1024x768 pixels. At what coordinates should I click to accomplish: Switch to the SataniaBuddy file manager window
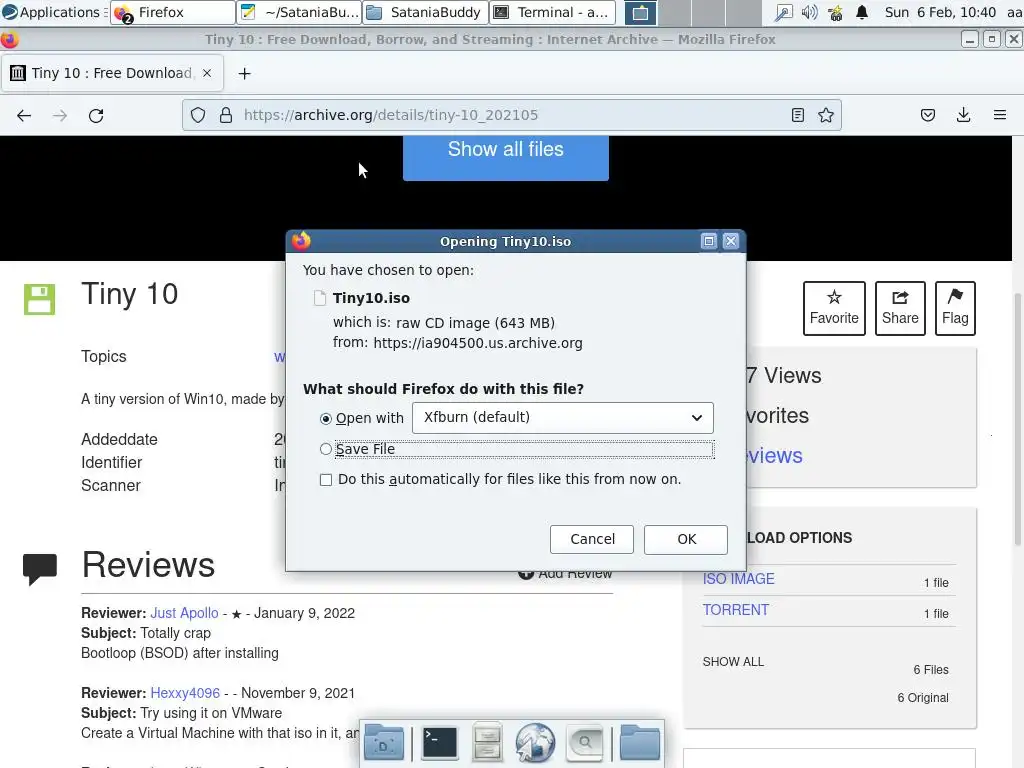coord(424,12)
